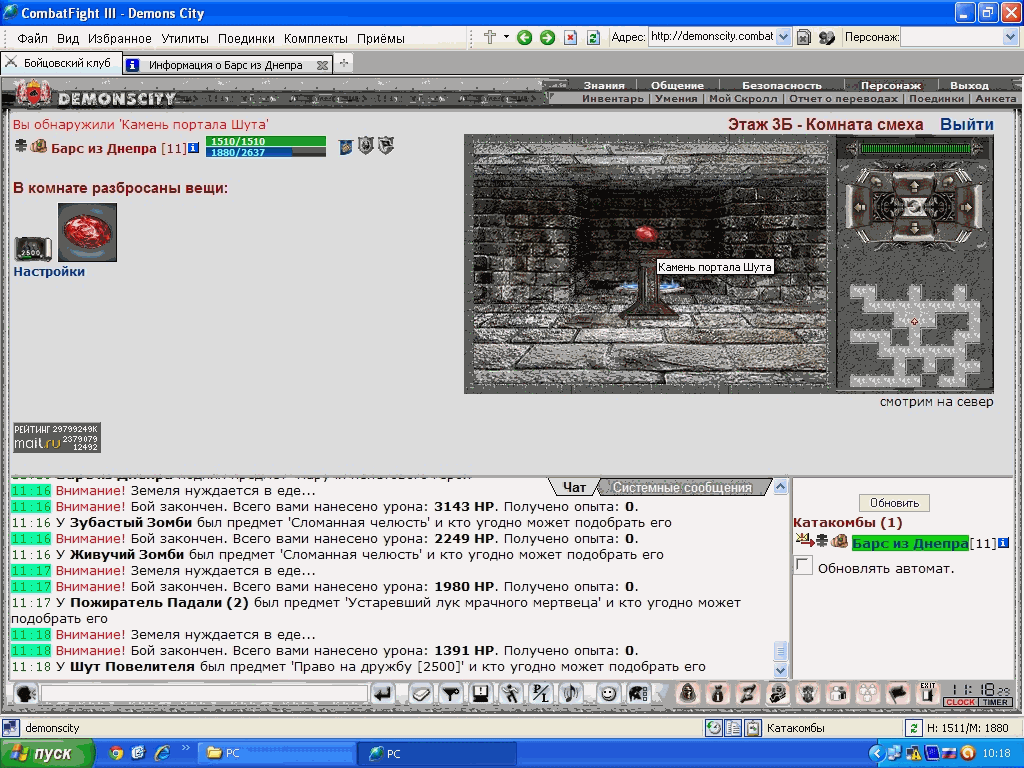
Task: Pick up the 2500 friendship item
Action: coord(33,249)
